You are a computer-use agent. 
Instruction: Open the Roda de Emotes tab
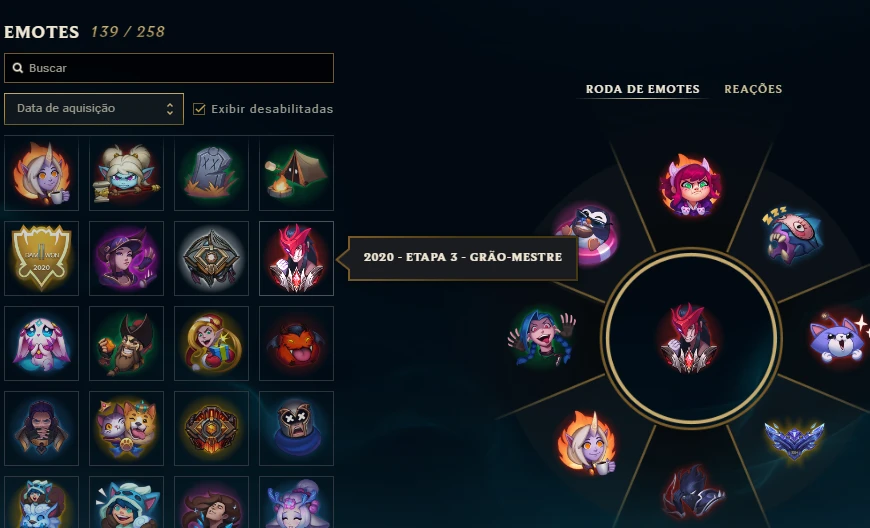(643, 89)
